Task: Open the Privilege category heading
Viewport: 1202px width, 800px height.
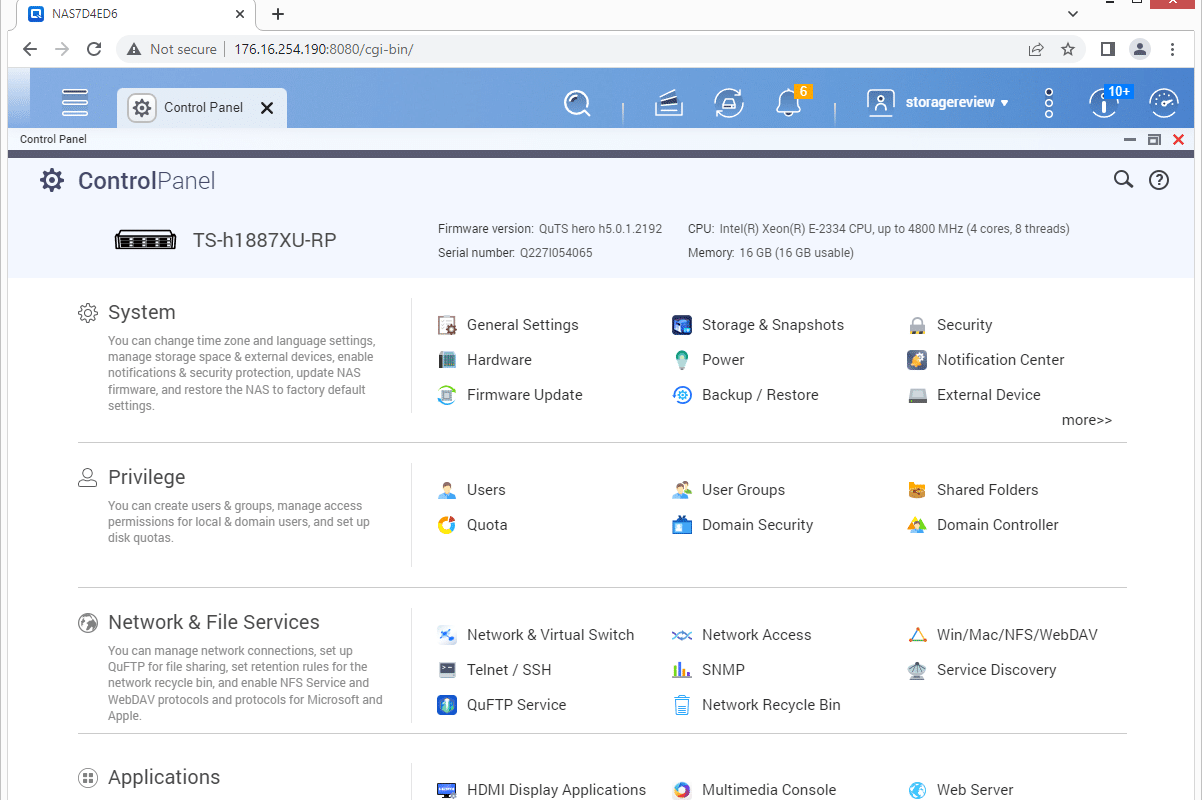Action: click(x=147, y=477)
